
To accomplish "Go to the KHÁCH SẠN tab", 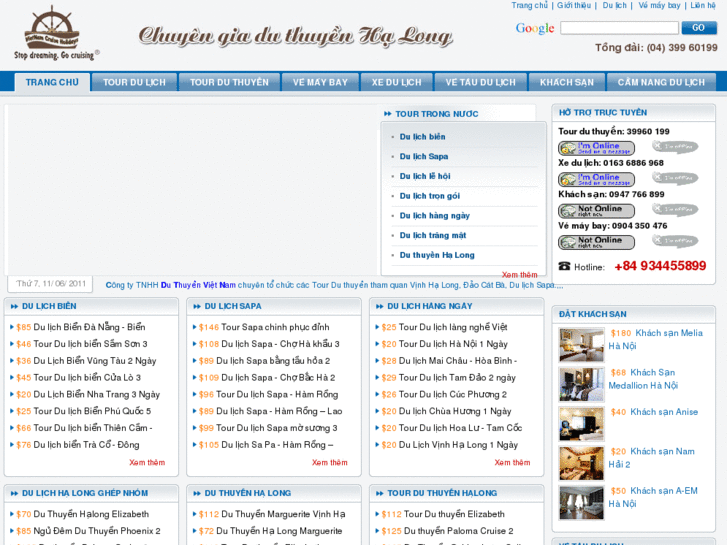I will click(567, 82).
